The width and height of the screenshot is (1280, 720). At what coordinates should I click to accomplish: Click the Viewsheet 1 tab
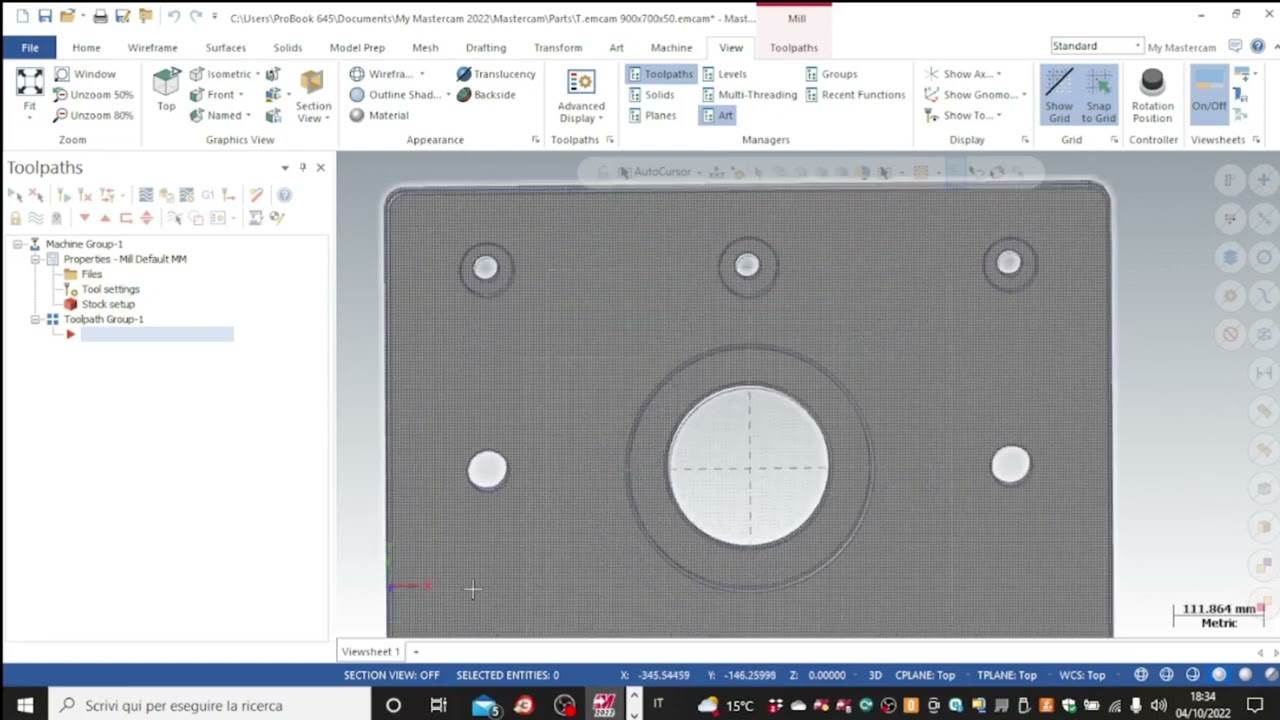(x=371, y=652)
